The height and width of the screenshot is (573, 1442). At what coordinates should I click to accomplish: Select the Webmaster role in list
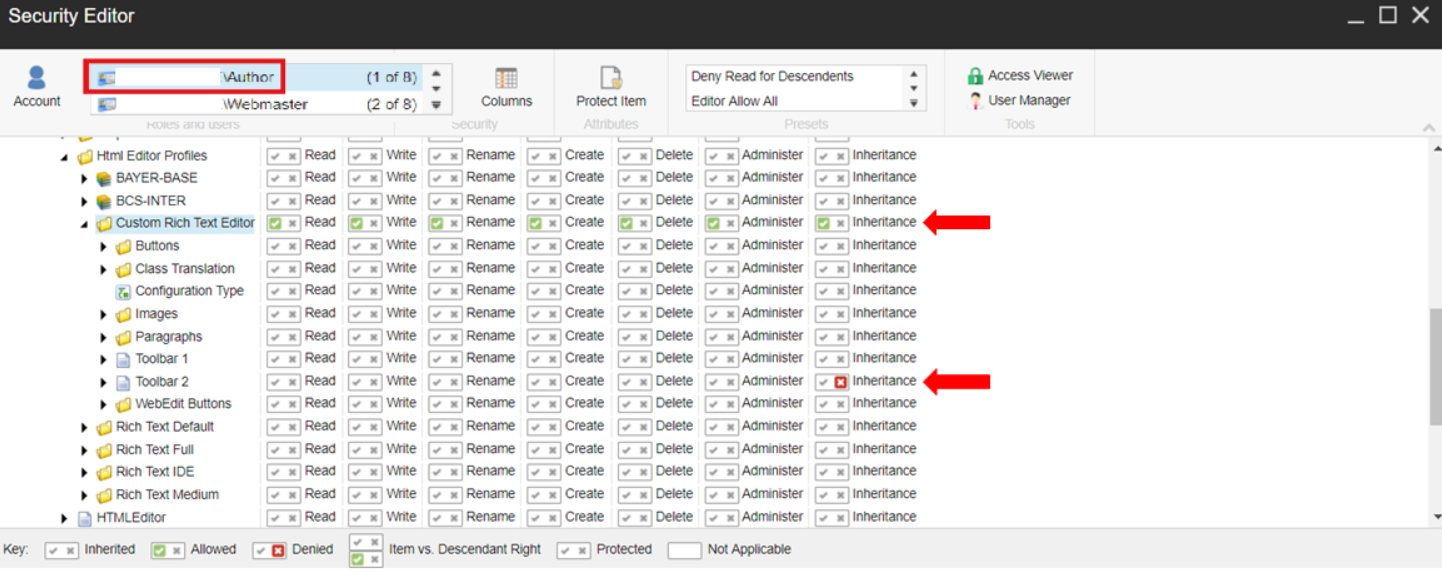pyautogui.click(x=265, y=104)
